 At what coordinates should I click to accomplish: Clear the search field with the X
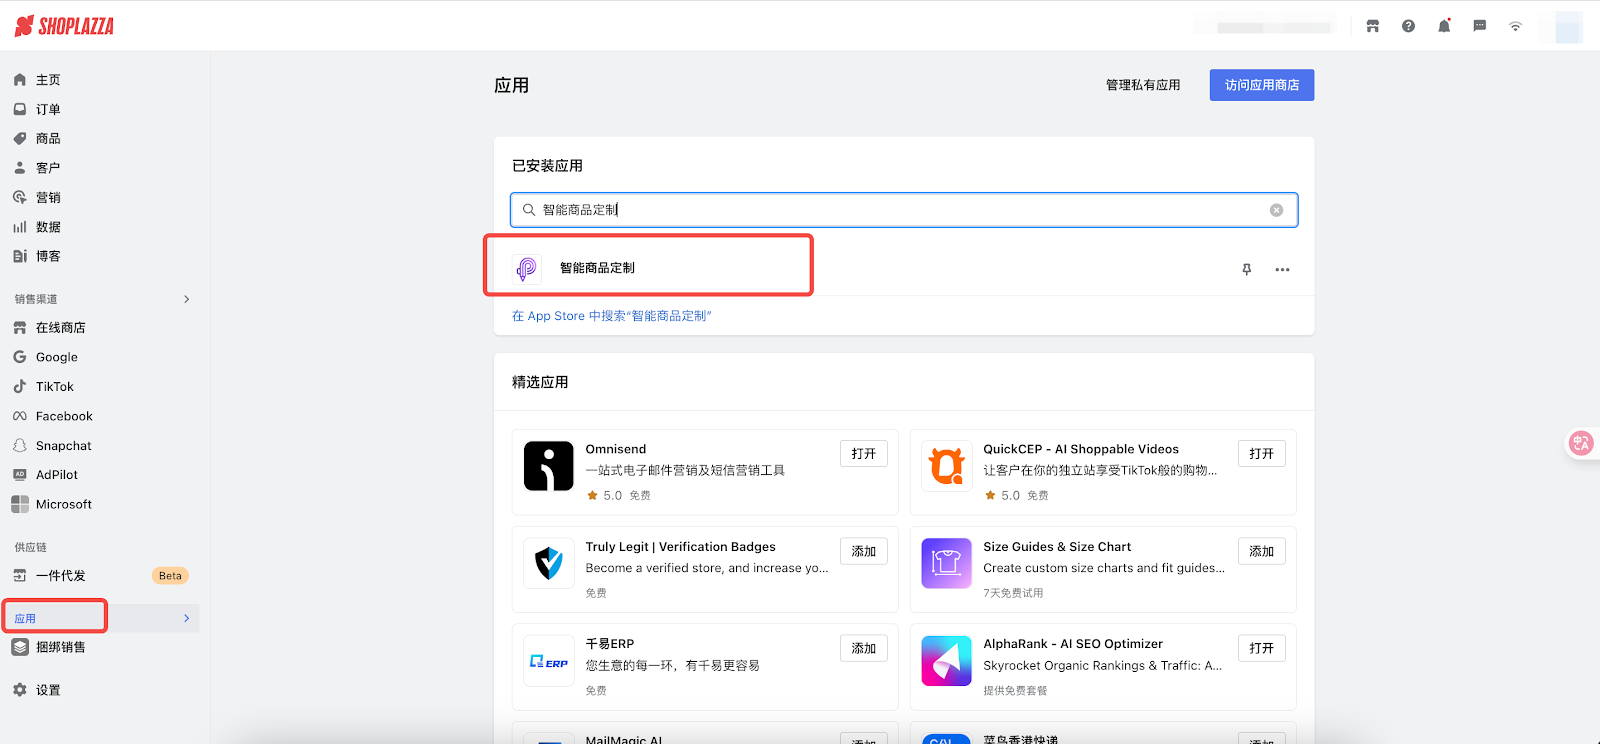1277,210
